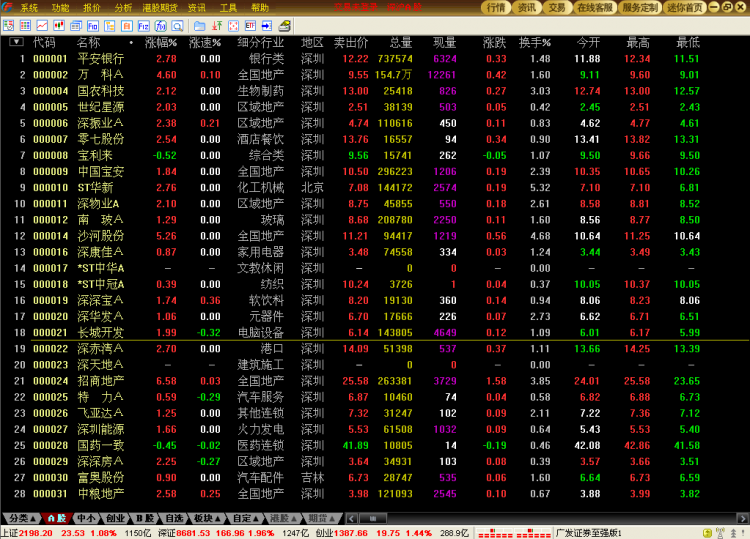Click the network antenna status icon
This screenshot has height=539, width=750.
coord(720,533)
